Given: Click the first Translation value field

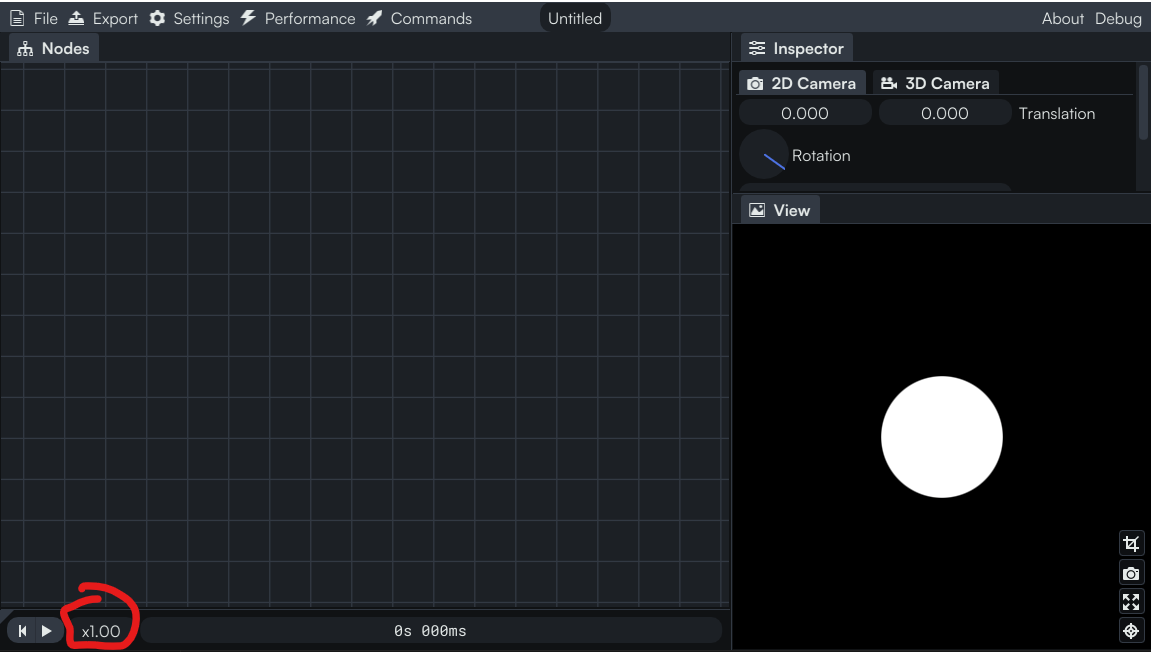Looking at the screenshot, I should coord(805,113).
